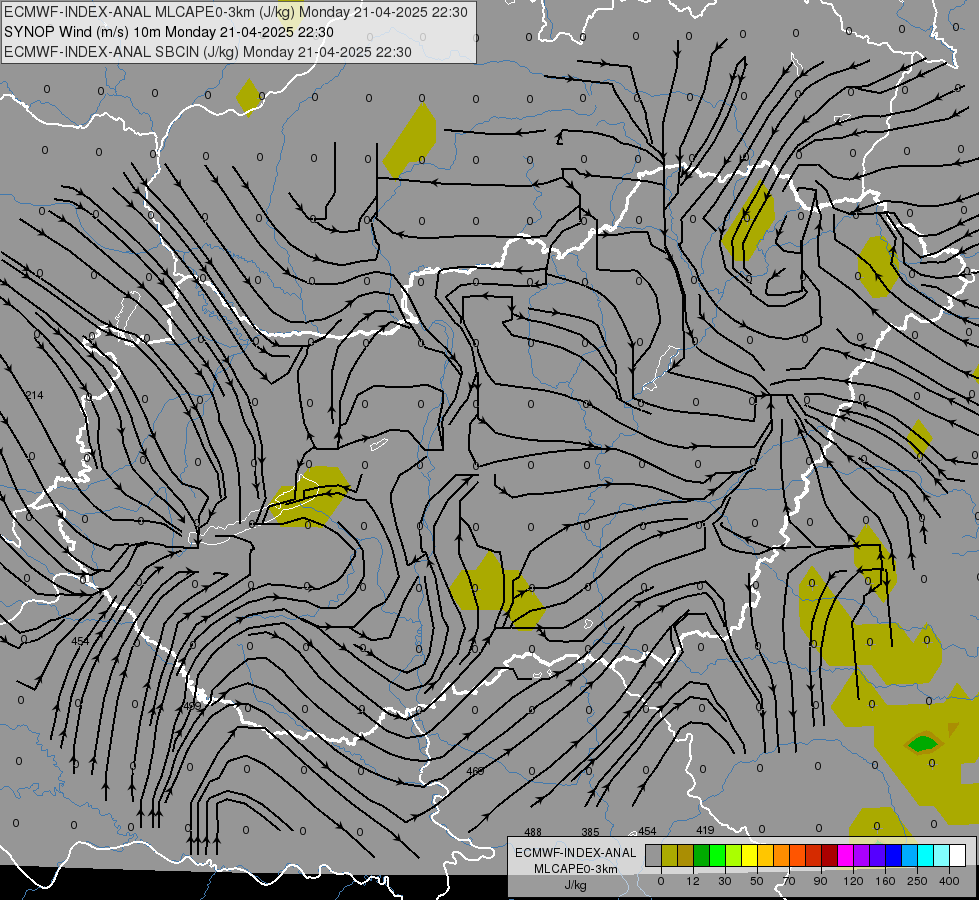Click the legend value label 160
Viewport: 979px width, 900px height.
885,881
